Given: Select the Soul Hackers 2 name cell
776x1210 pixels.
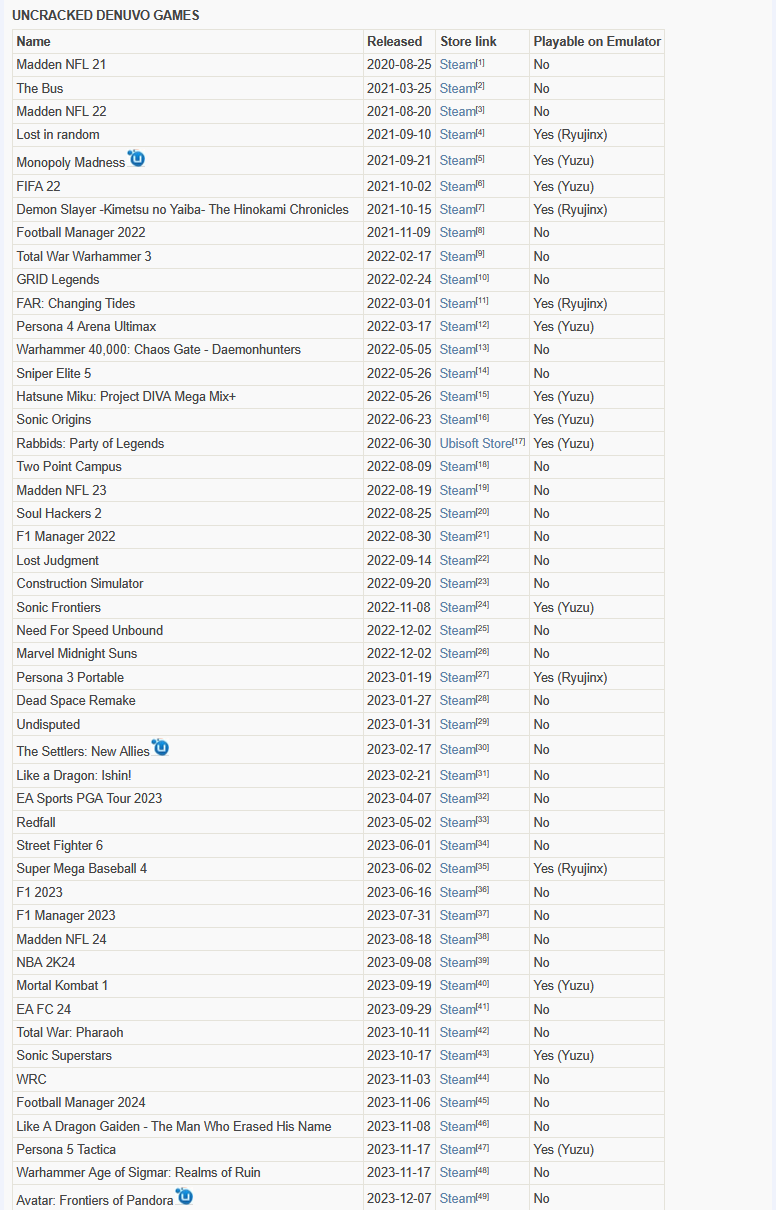Looking at the screenshot, I should 187,514.
